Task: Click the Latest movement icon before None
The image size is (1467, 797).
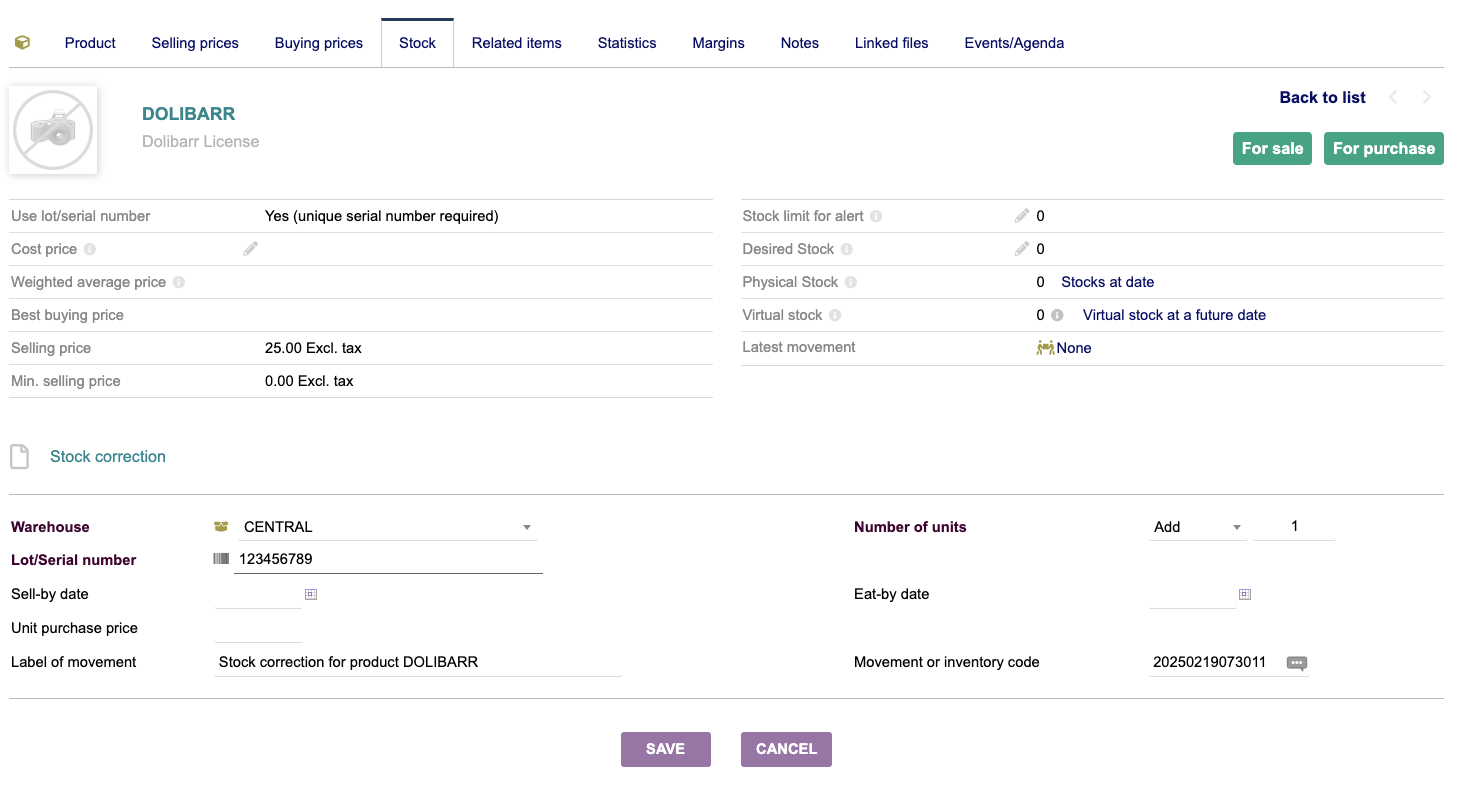Action: point(1045,348)
